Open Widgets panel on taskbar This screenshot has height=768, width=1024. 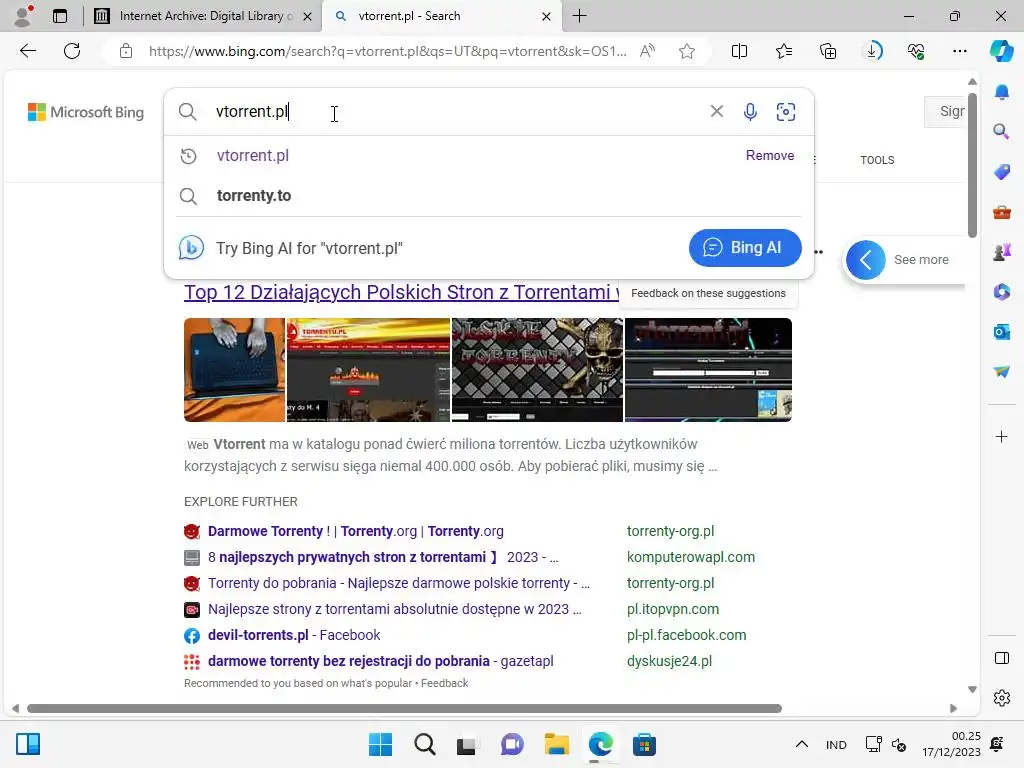click(x=28, y=744)
